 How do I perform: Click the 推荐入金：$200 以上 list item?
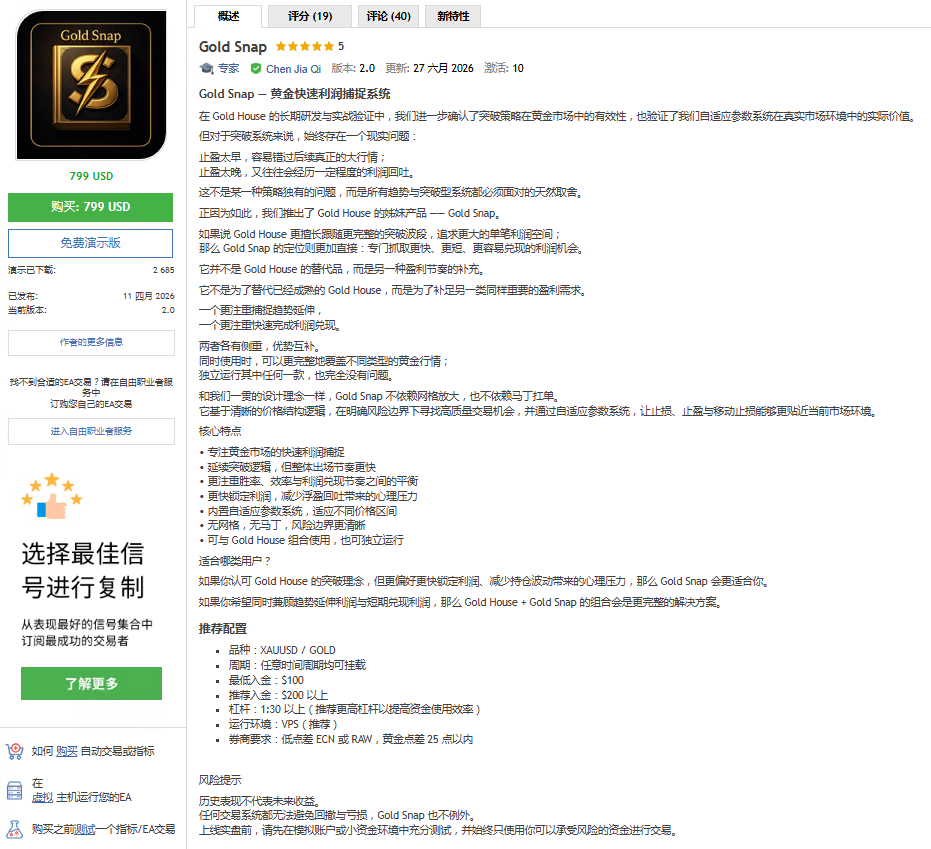(278, 695)
